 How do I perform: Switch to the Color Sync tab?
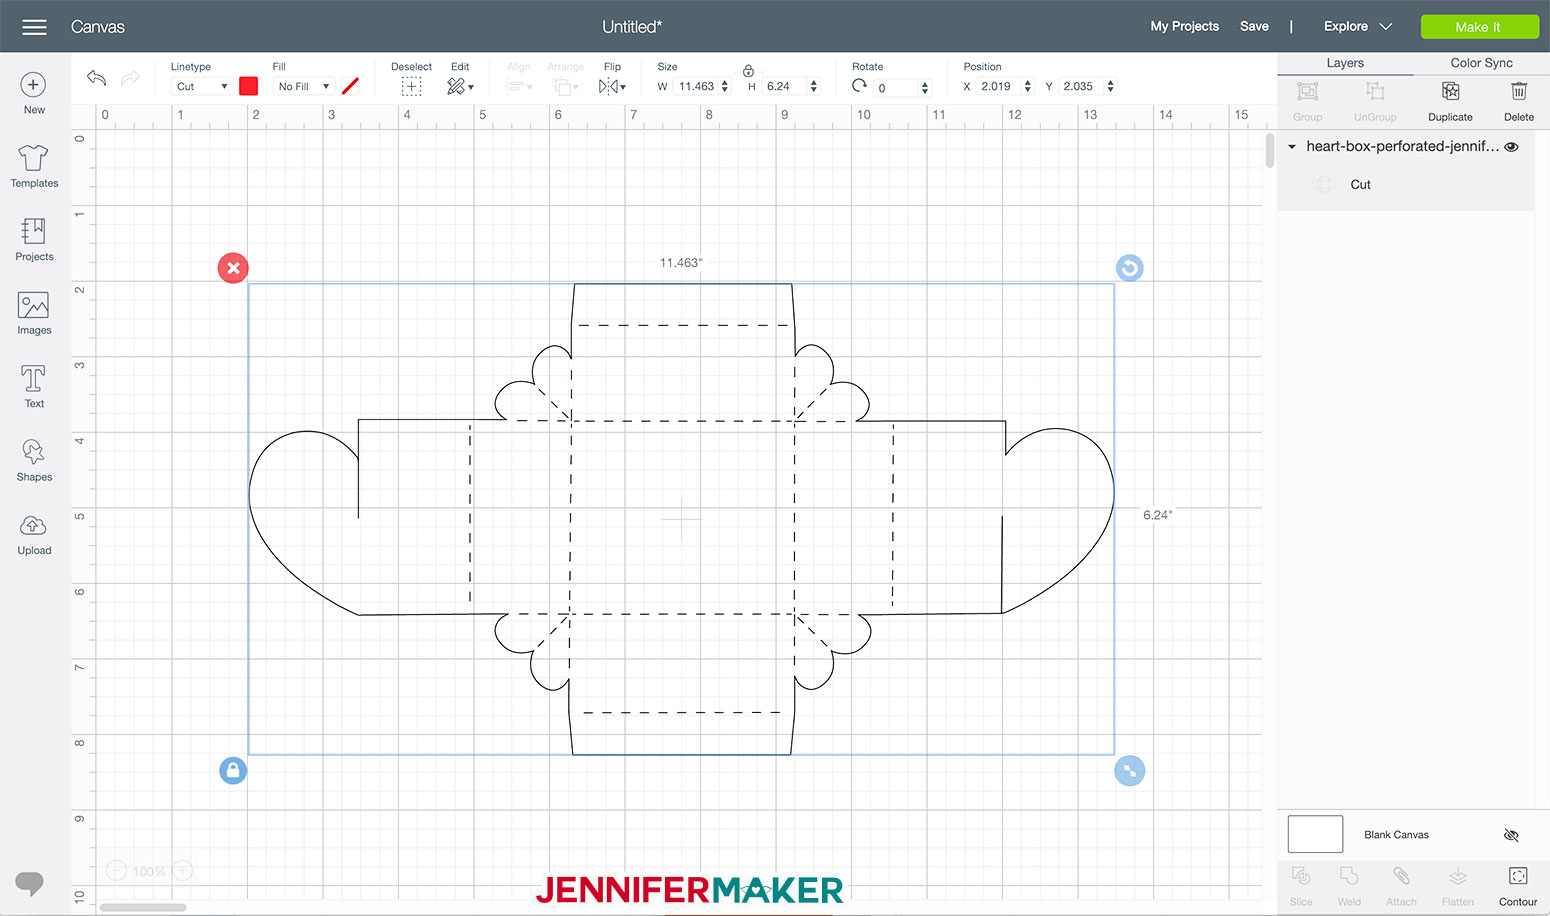point(1481,63)
